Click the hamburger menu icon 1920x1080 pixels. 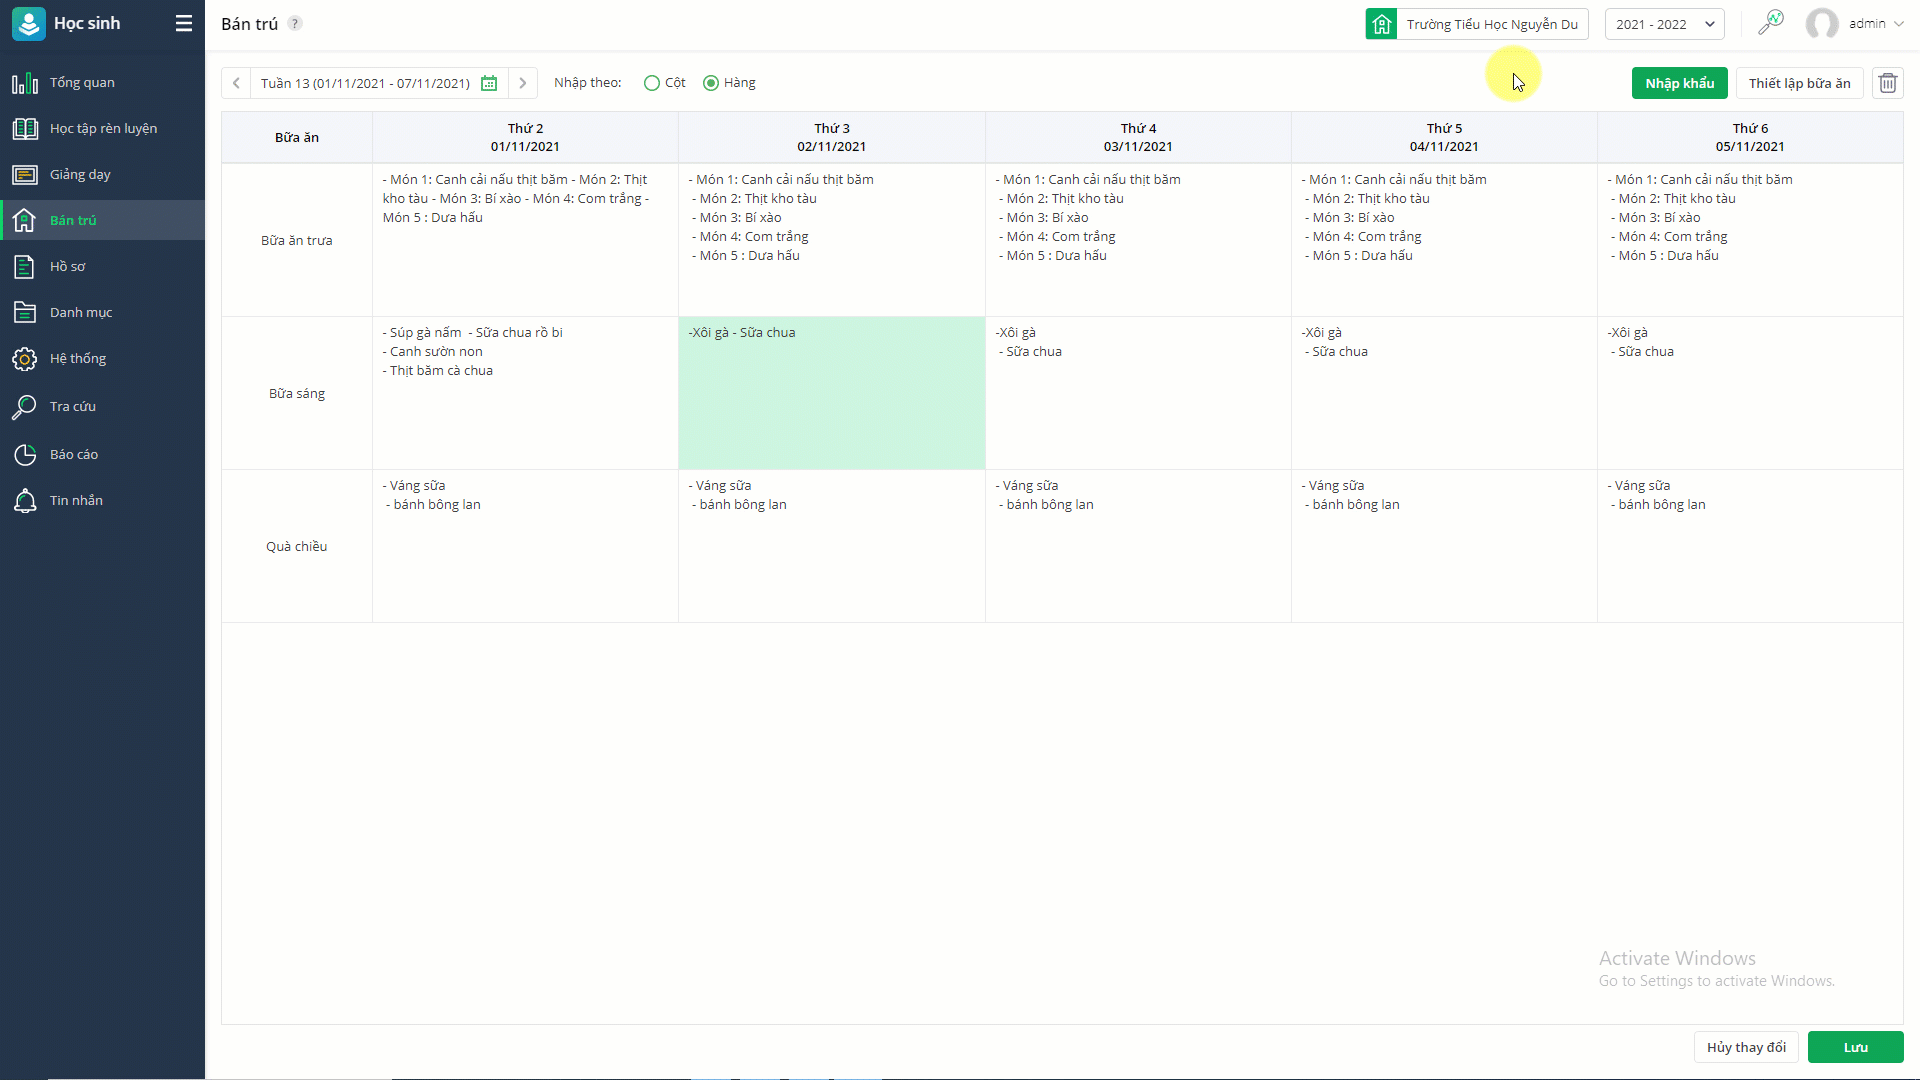[x=184, y=23]
